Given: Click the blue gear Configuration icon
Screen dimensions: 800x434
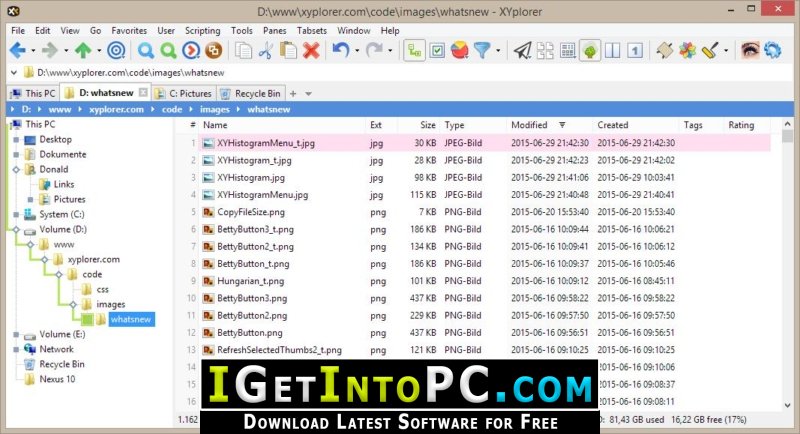Looking at the screenshot, I should pyautogui.click(x=772, y=50).
